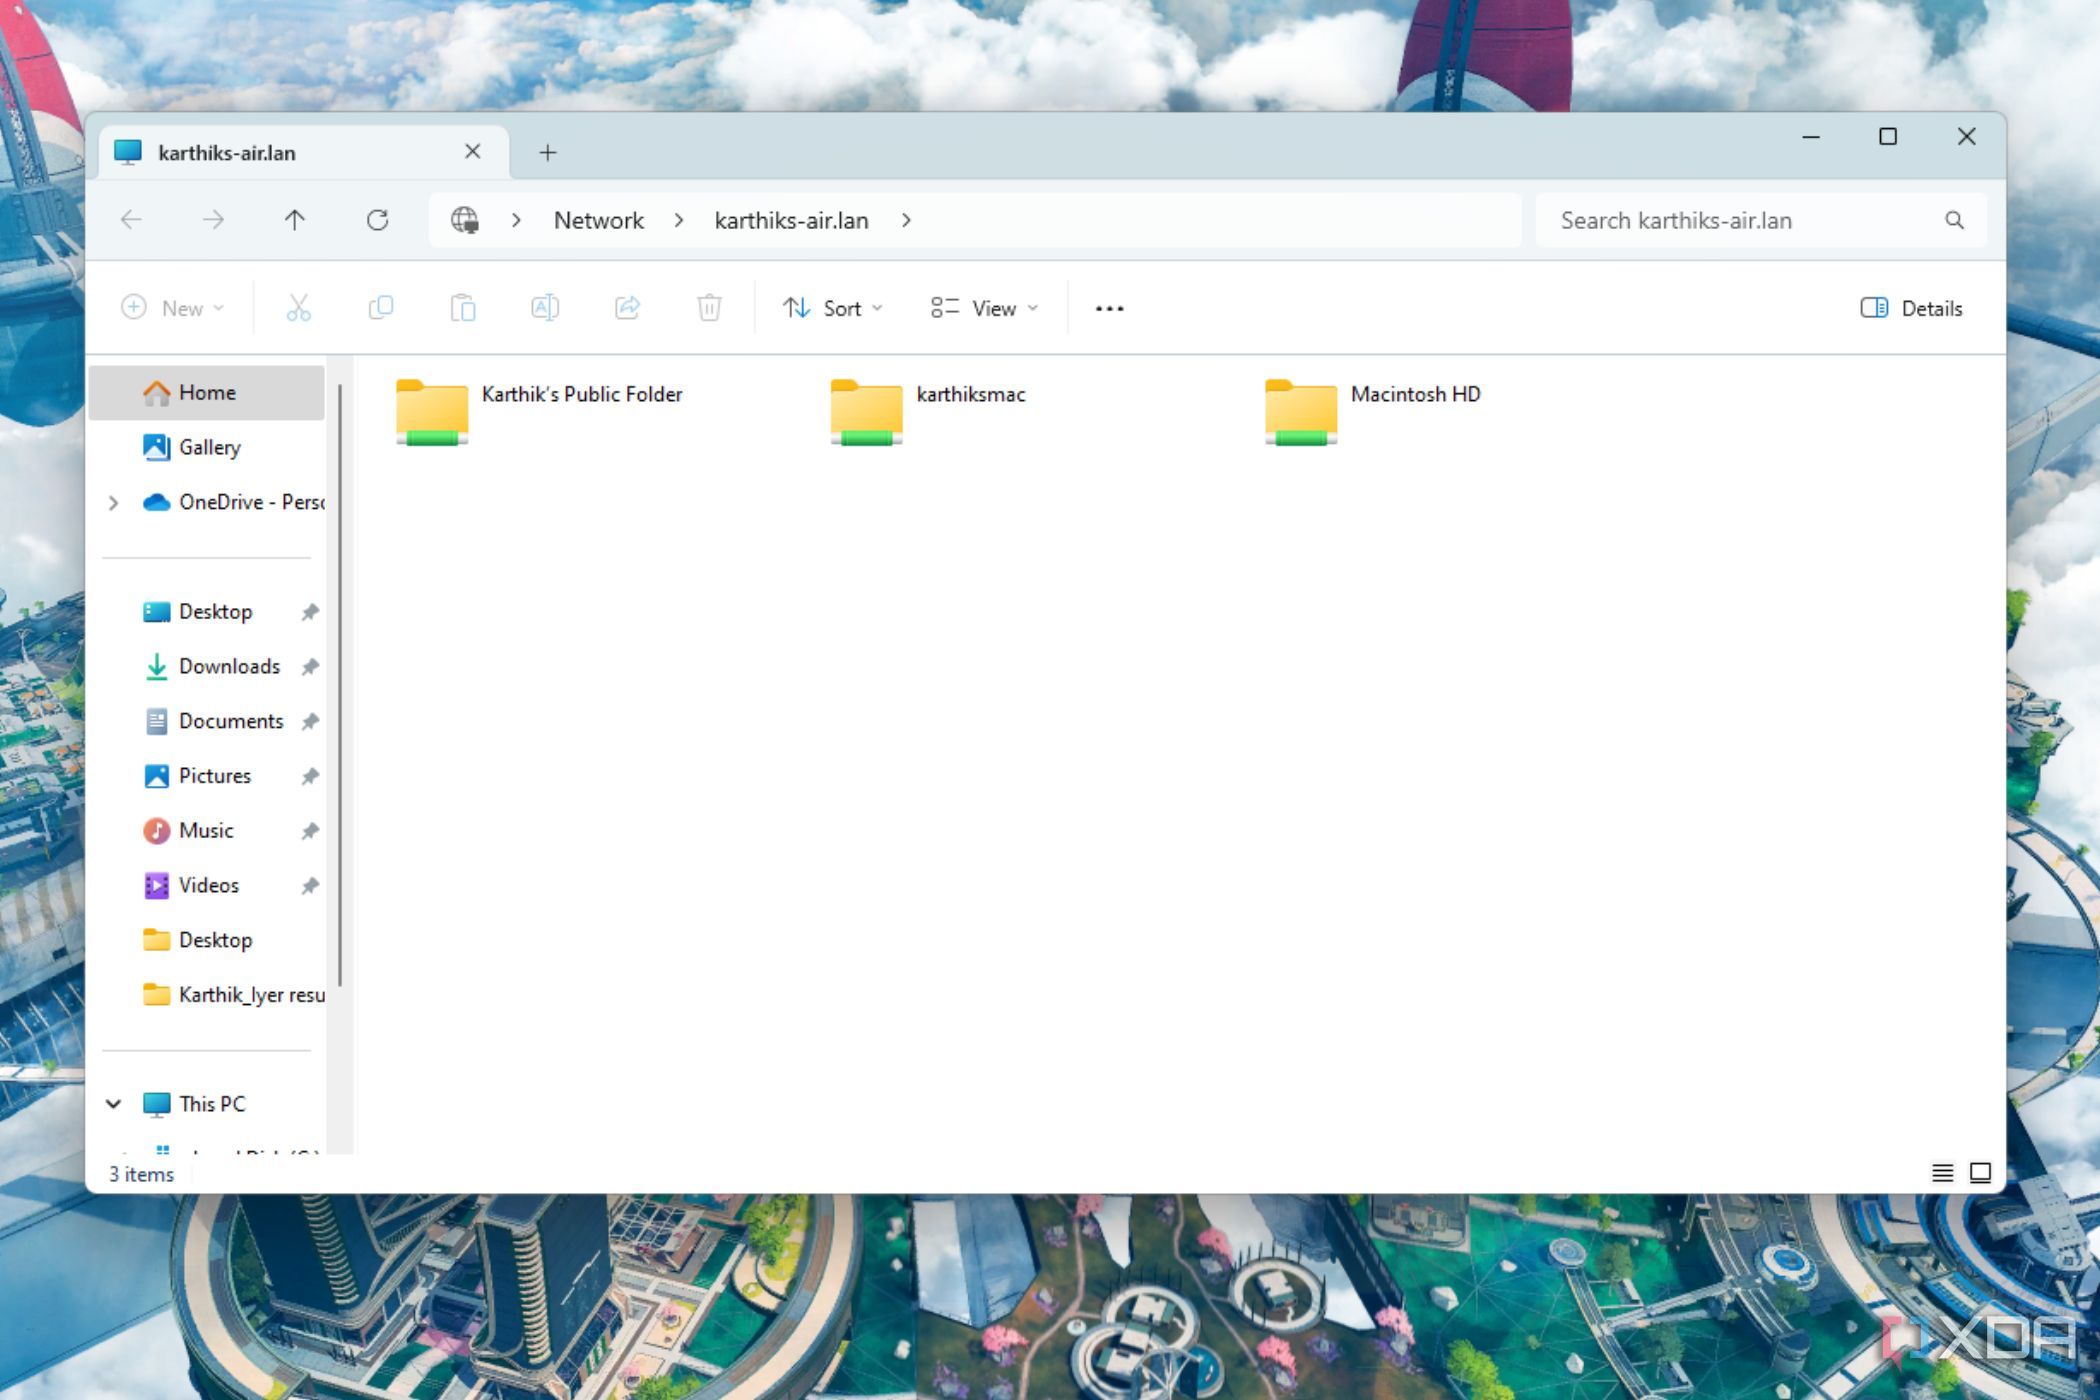This screenshot has width=2100, height=1400.
Task: Unpin Documents using its pin icon
Action: (310, 722)
